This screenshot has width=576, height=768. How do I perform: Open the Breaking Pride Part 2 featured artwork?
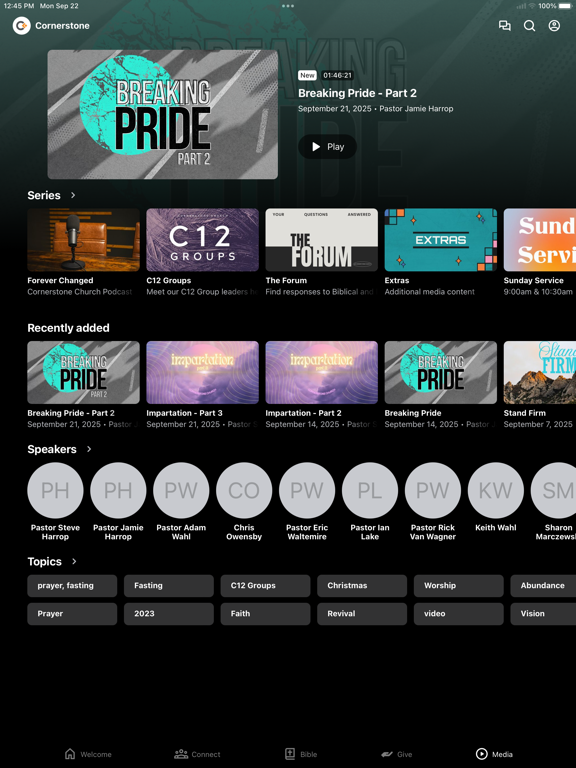tap(163, 114)
